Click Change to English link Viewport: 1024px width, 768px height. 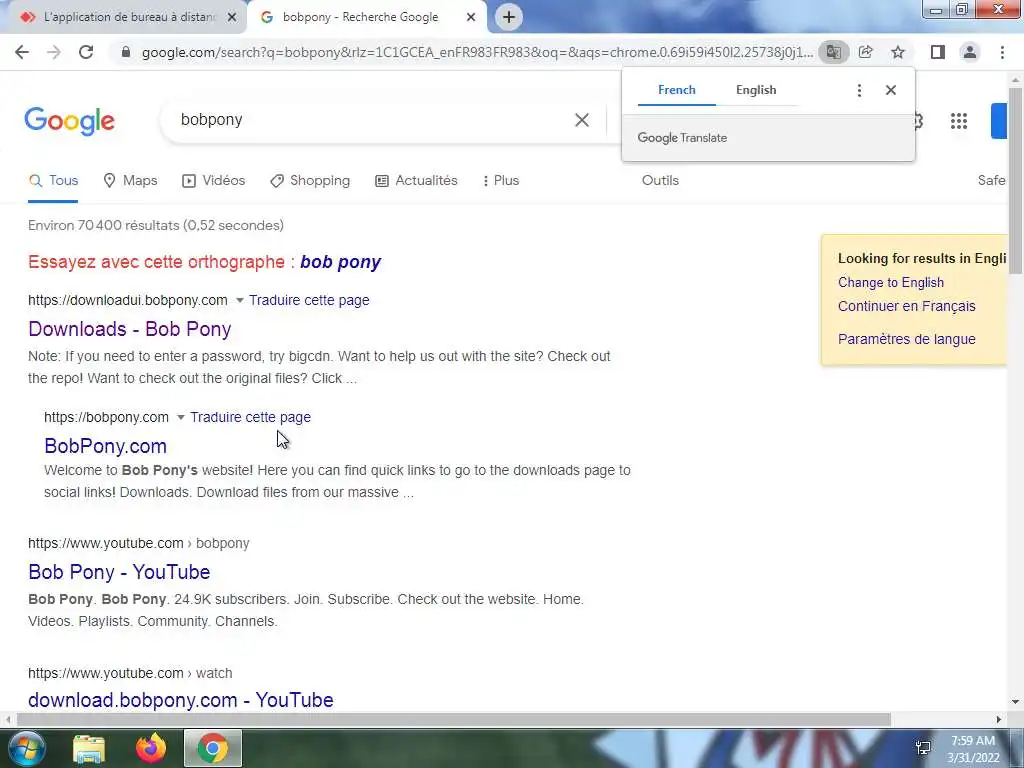[891, 283]
